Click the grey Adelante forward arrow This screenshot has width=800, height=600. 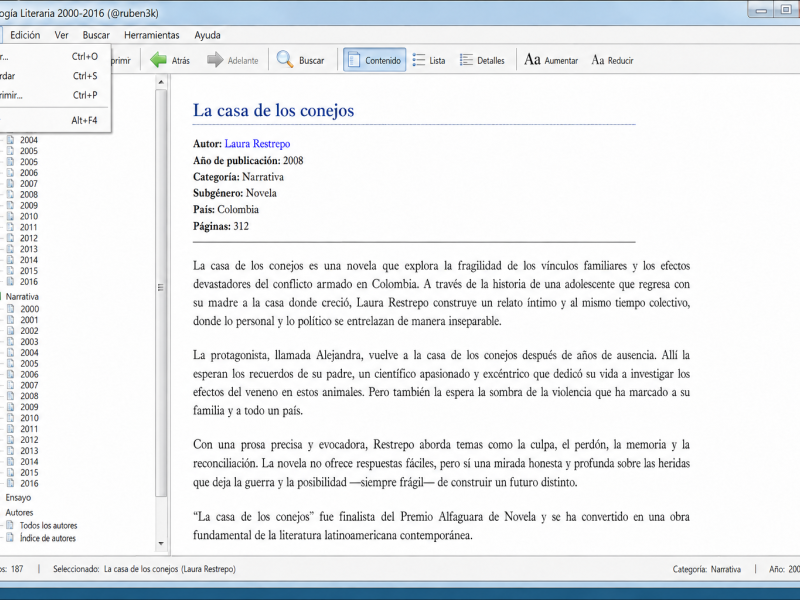[232, 60]
